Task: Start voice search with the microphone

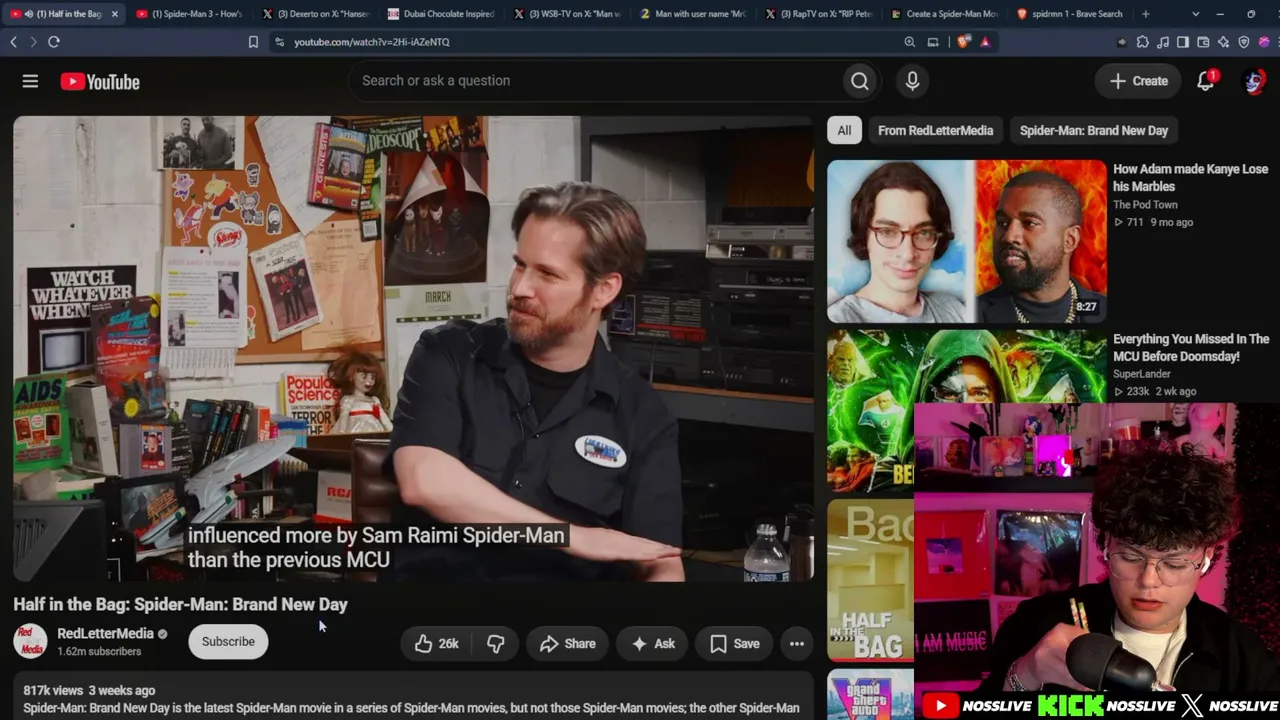Action: point(912,81)
